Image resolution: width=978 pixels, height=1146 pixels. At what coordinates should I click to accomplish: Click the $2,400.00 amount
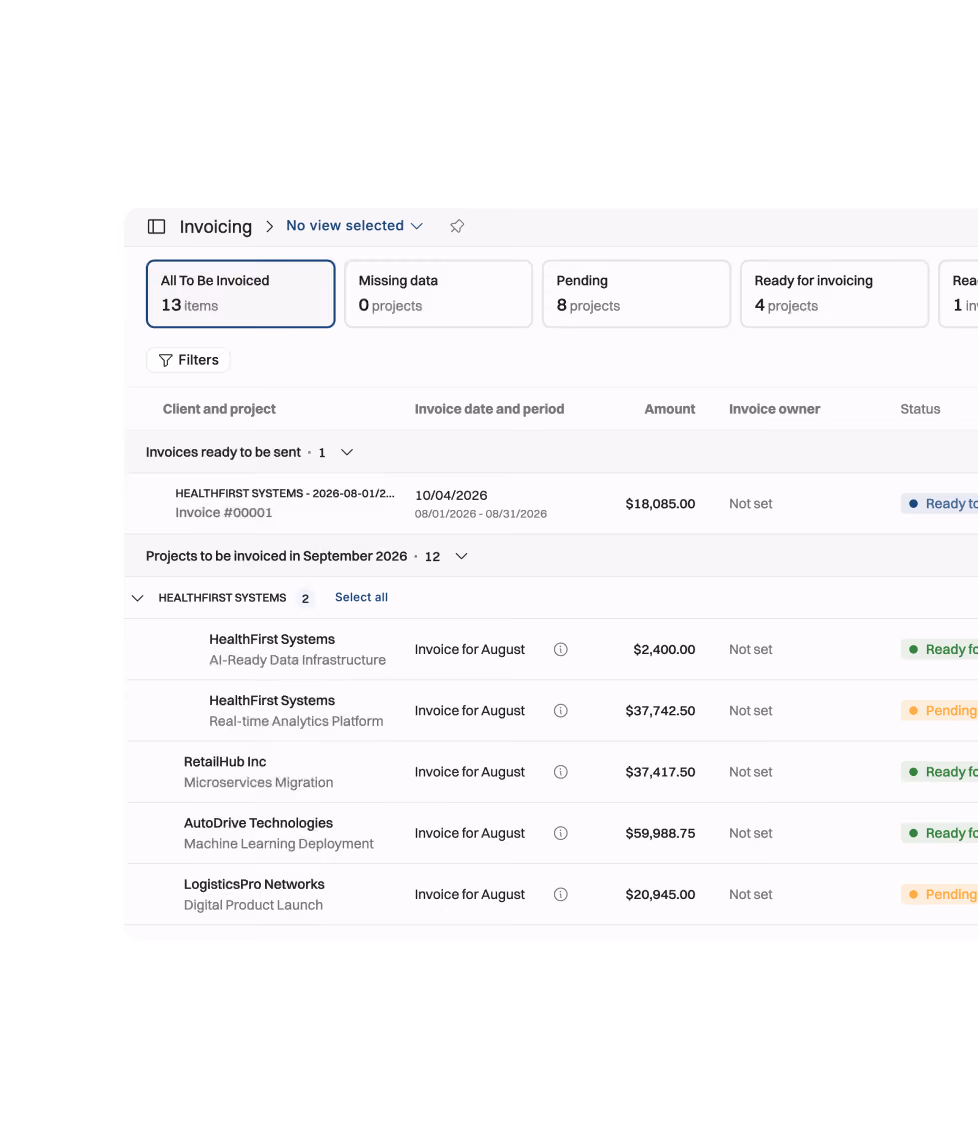coord(664,650)
